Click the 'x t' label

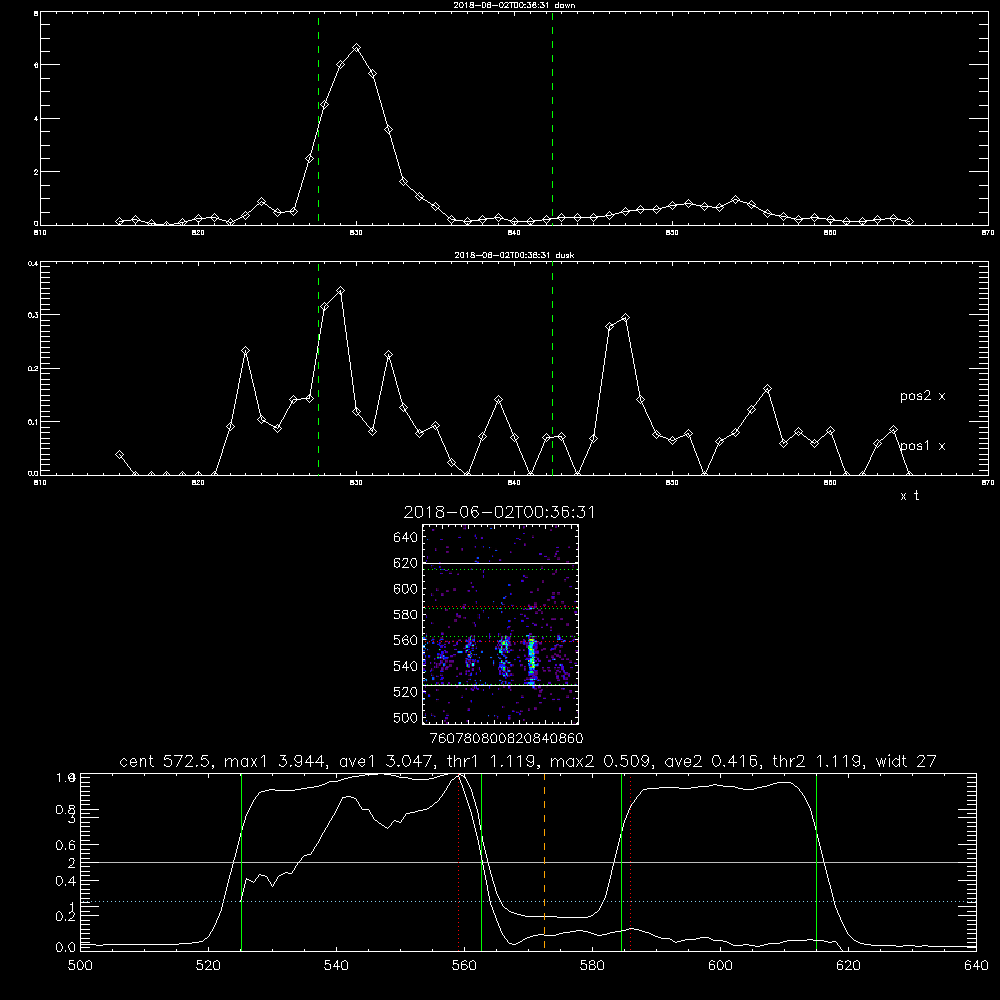909,496
